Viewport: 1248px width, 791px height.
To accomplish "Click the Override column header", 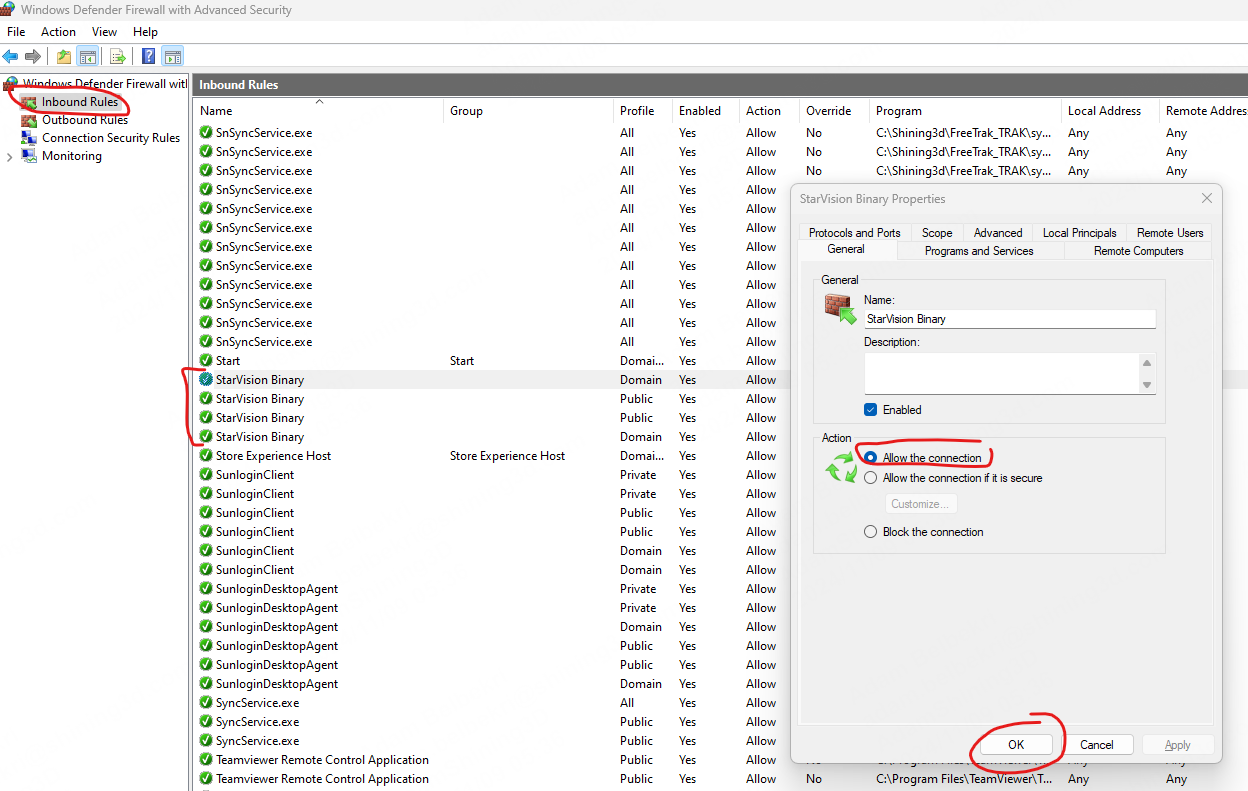I will click(x=835, y=111).
